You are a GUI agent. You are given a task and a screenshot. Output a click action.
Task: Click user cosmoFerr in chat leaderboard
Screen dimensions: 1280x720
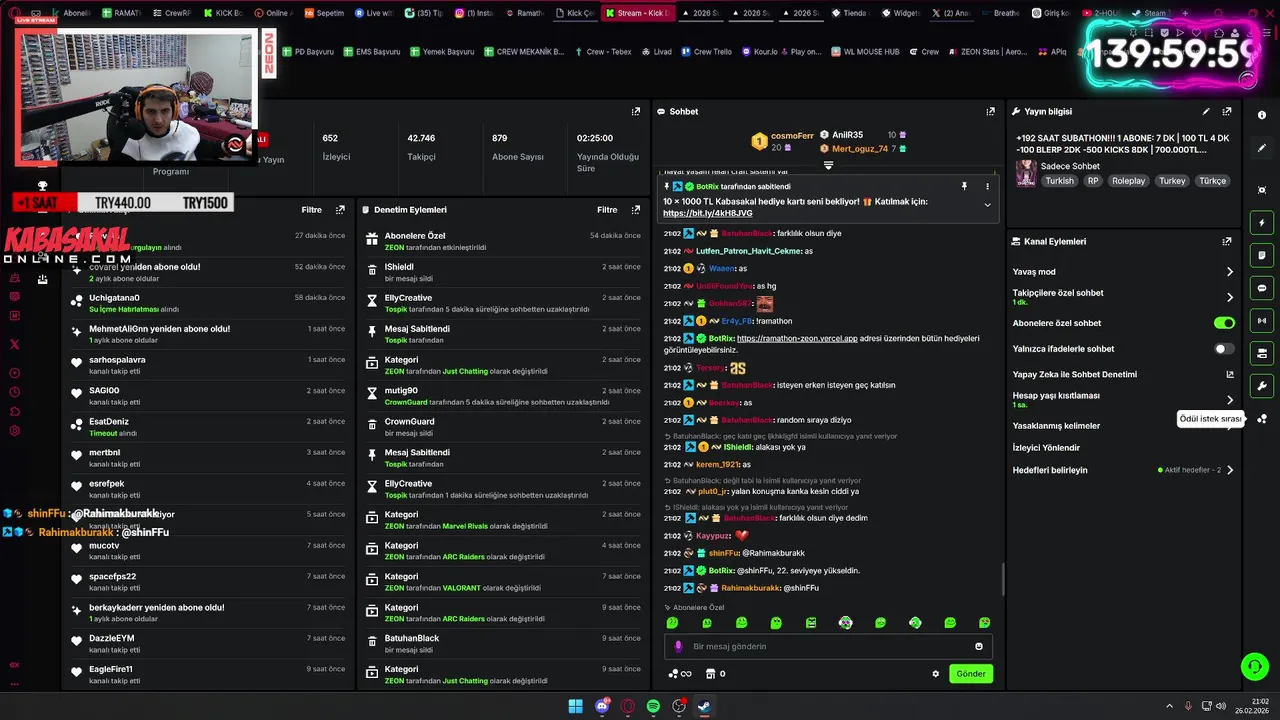click(x=792, y=136)
